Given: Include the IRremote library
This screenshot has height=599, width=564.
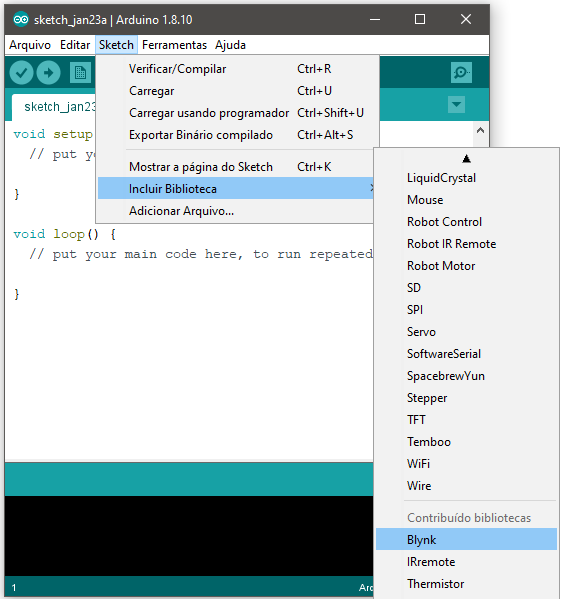Looking at the screenshot, I should tap(466, 562).
